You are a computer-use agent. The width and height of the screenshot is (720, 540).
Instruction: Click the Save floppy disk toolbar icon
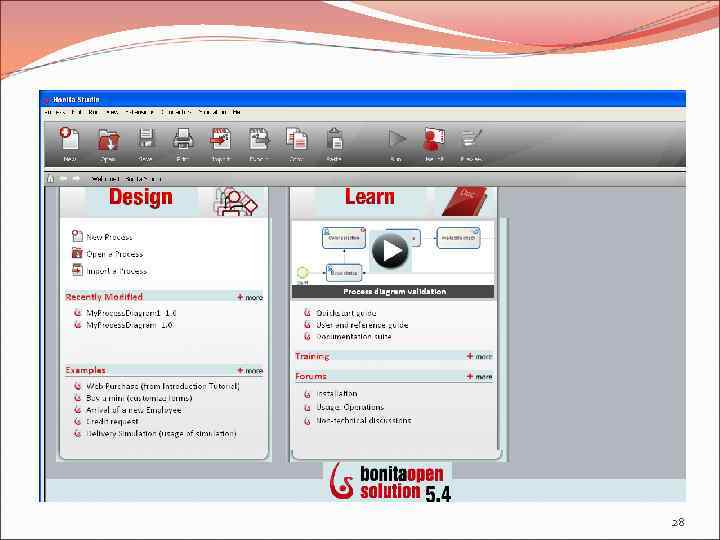pyautogui.click(x=146, y=140)
